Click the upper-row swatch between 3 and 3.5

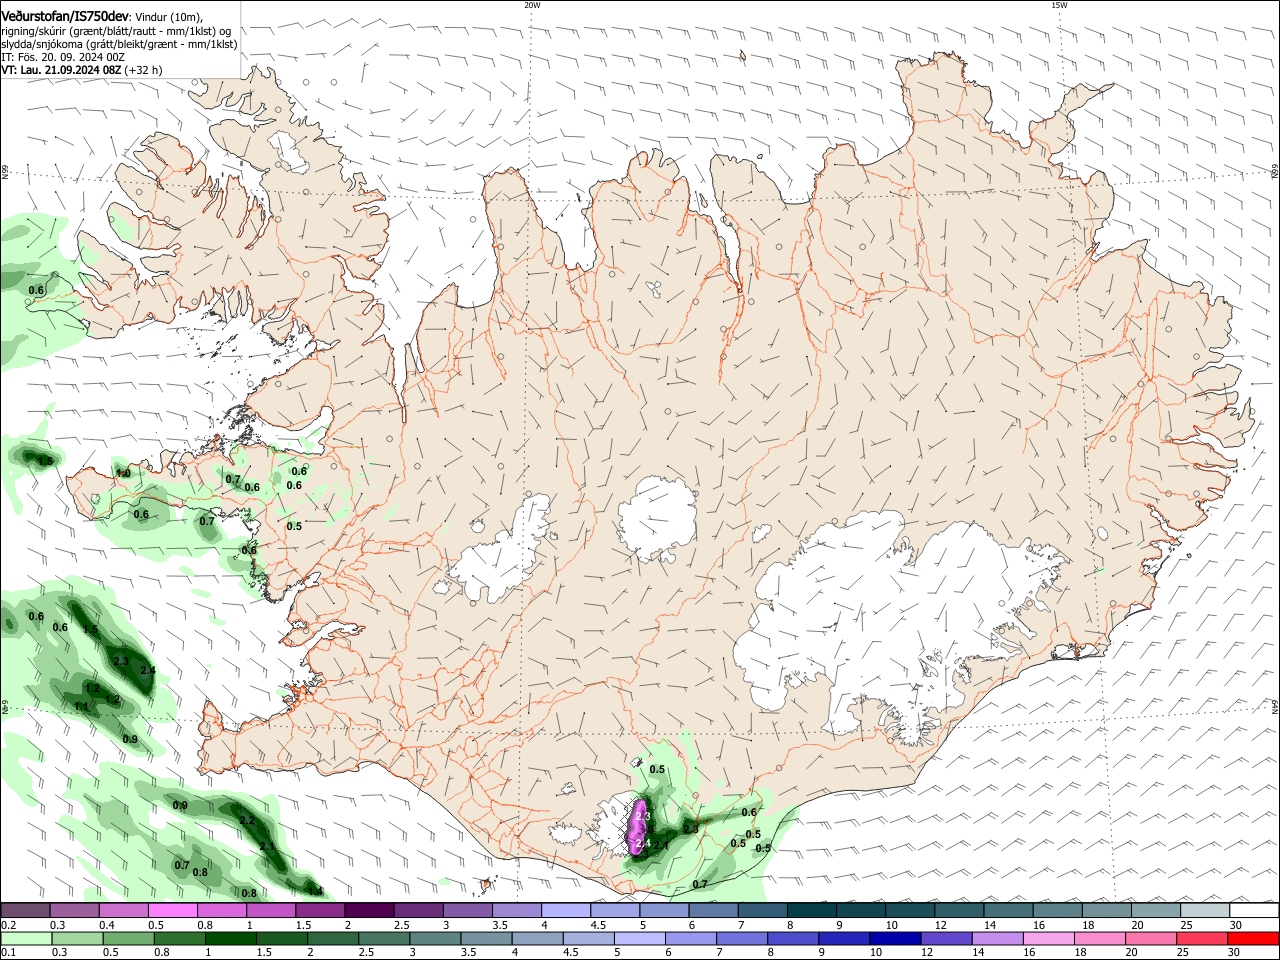pos(467,911)
